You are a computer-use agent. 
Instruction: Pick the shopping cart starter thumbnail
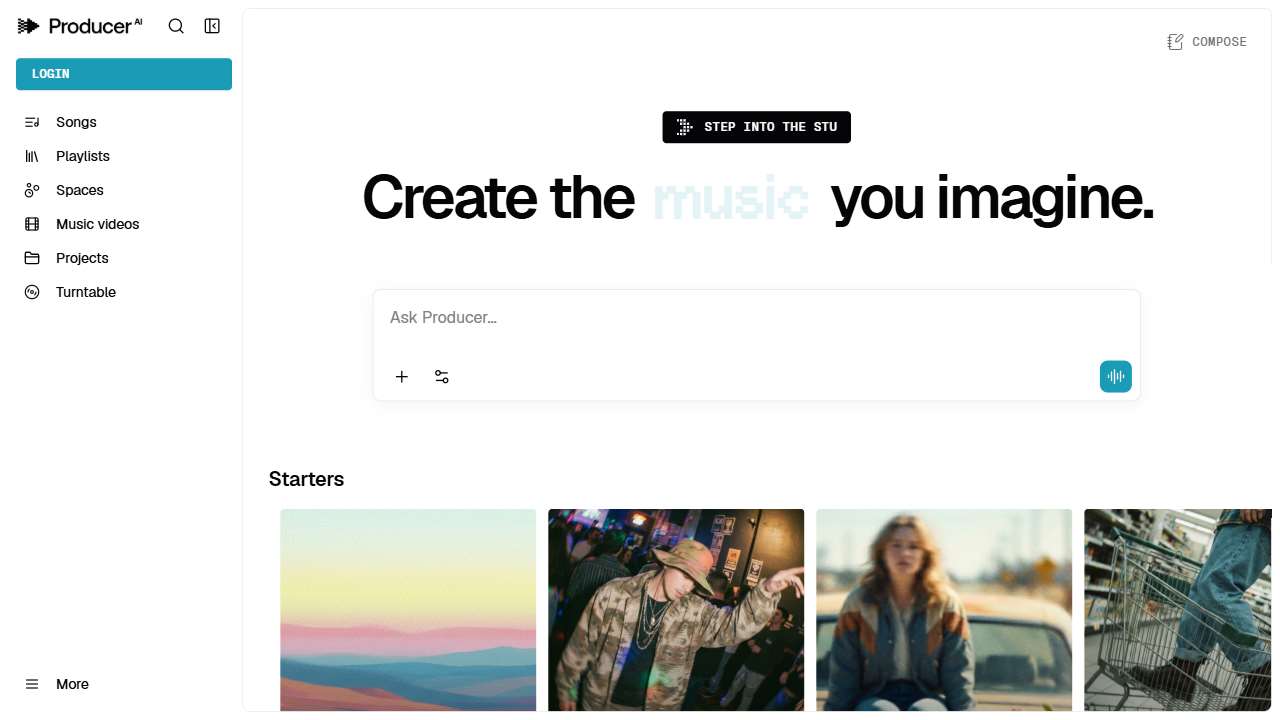[x=1178, y=610]
